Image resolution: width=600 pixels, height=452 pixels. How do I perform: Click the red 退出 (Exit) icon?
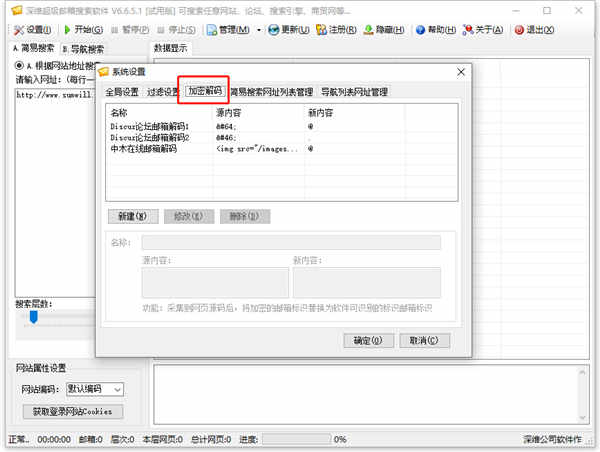click(519, 29)
